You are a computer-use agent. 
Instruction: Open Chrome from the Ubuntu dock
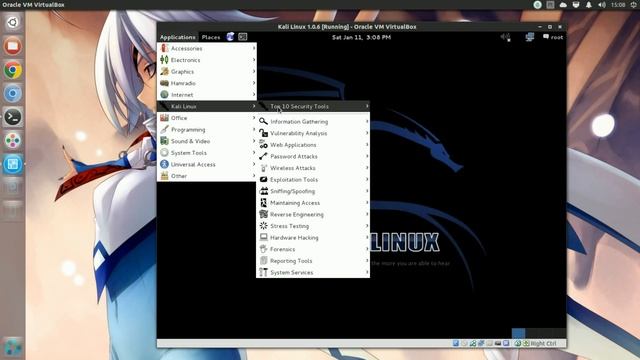(13, 70)
